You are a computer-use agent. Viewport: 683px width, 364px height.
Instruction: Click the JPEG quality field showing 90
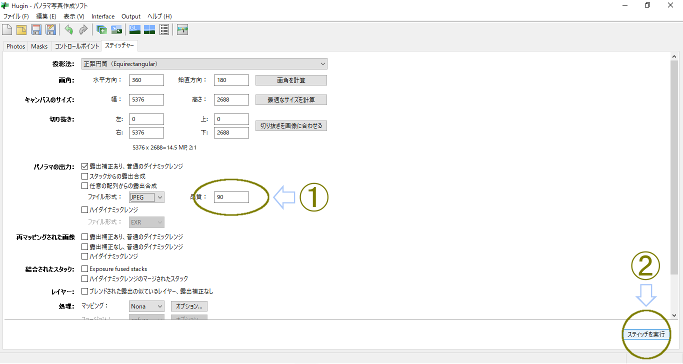tap(231, 197)
